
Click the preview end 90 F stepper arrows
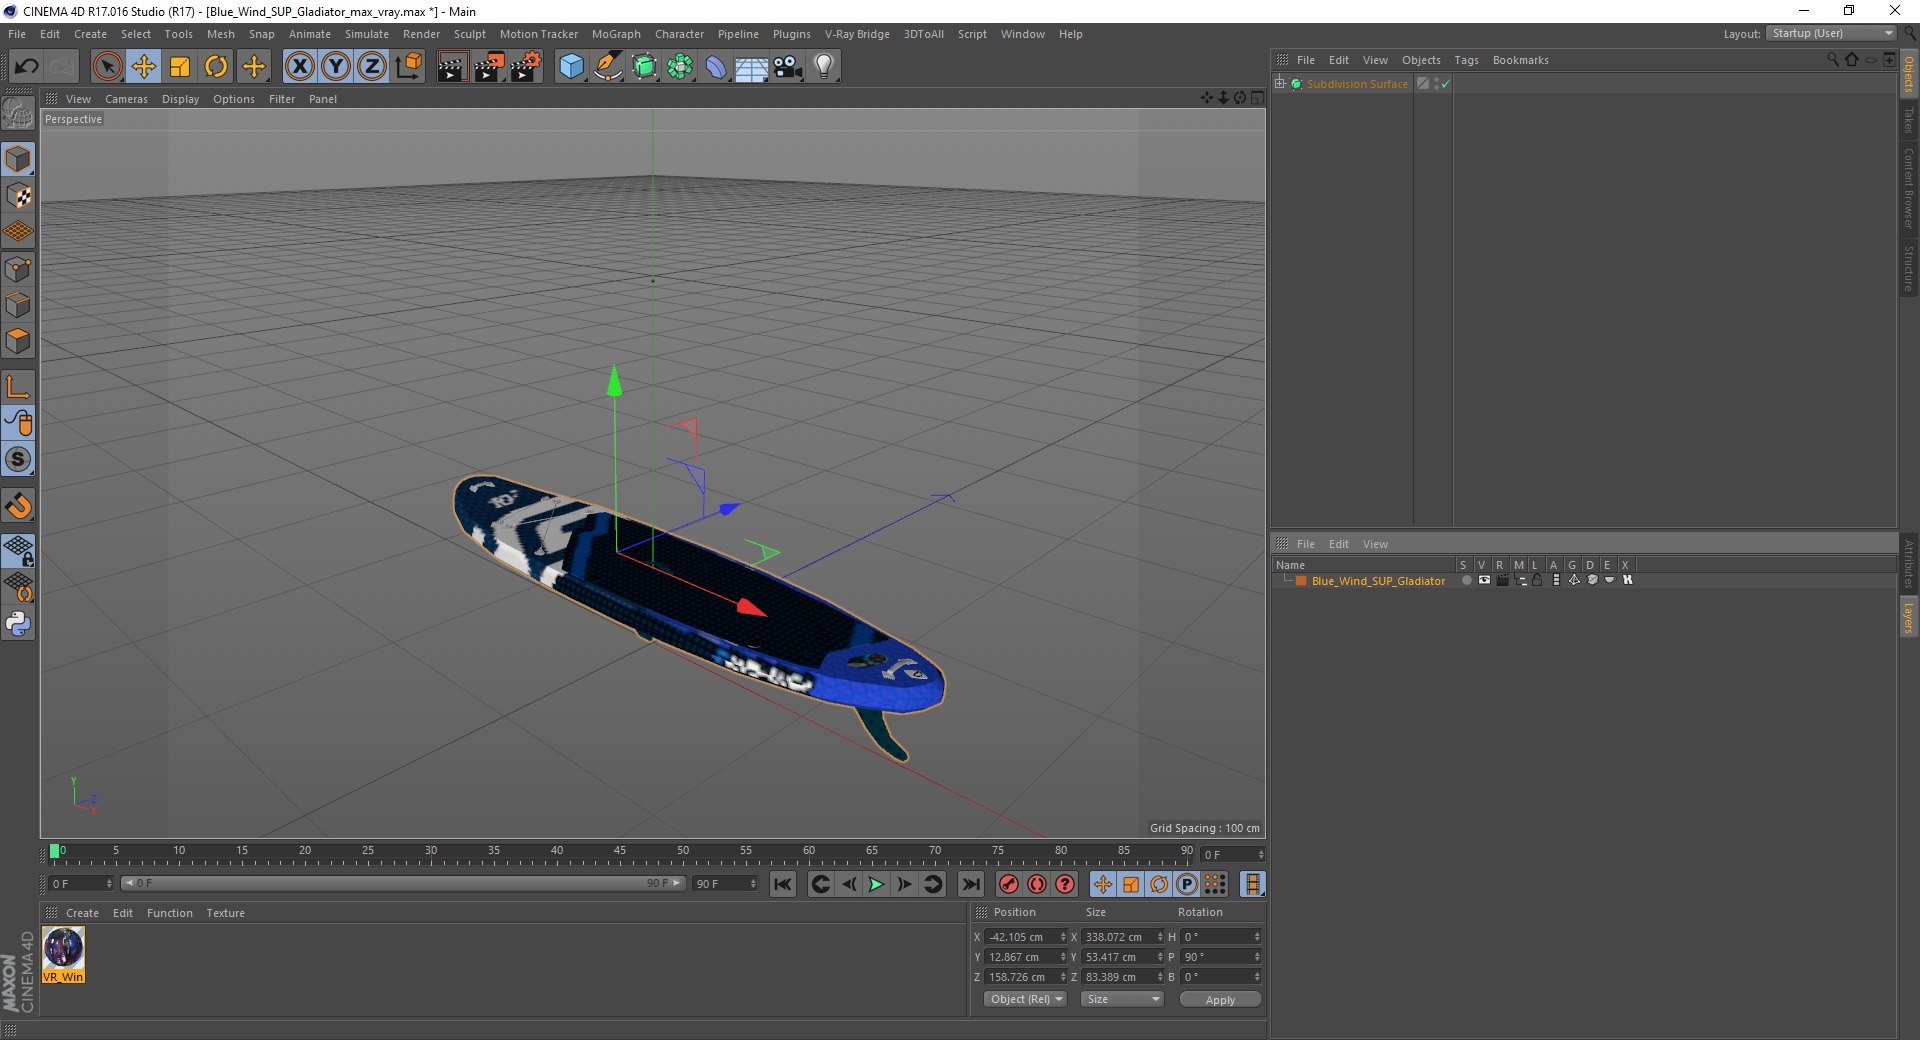click(752, 884)
